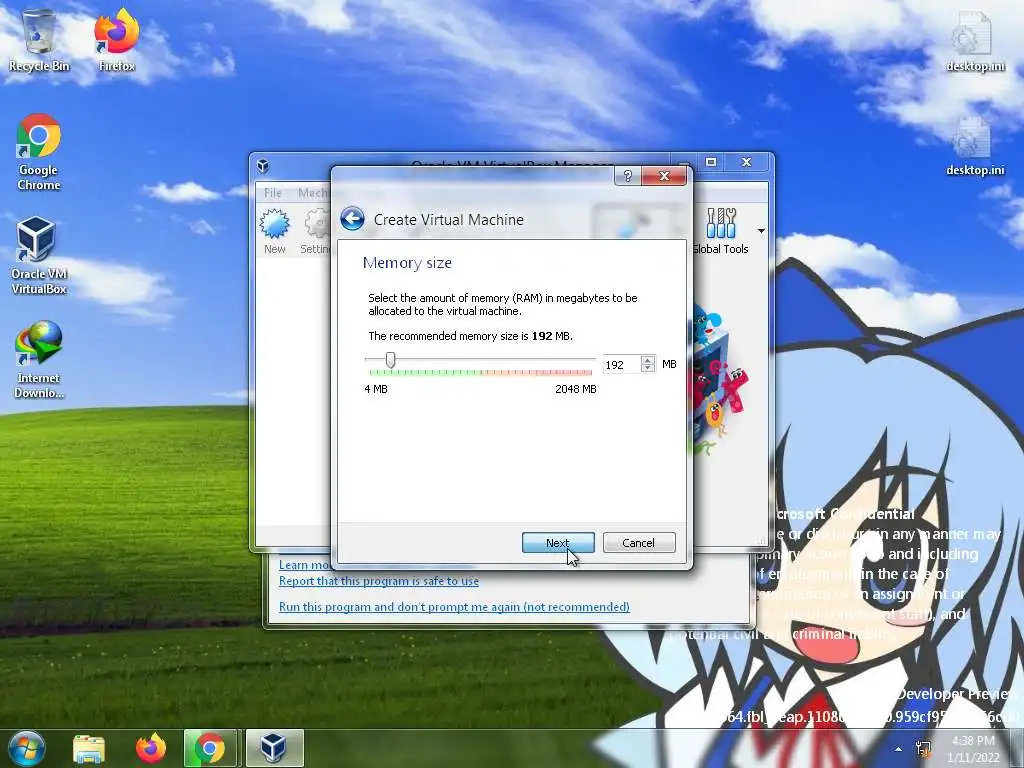Screen dimensions: 1024x768
Task: Click the 4 MB minimum label
Action: (376, 389)
